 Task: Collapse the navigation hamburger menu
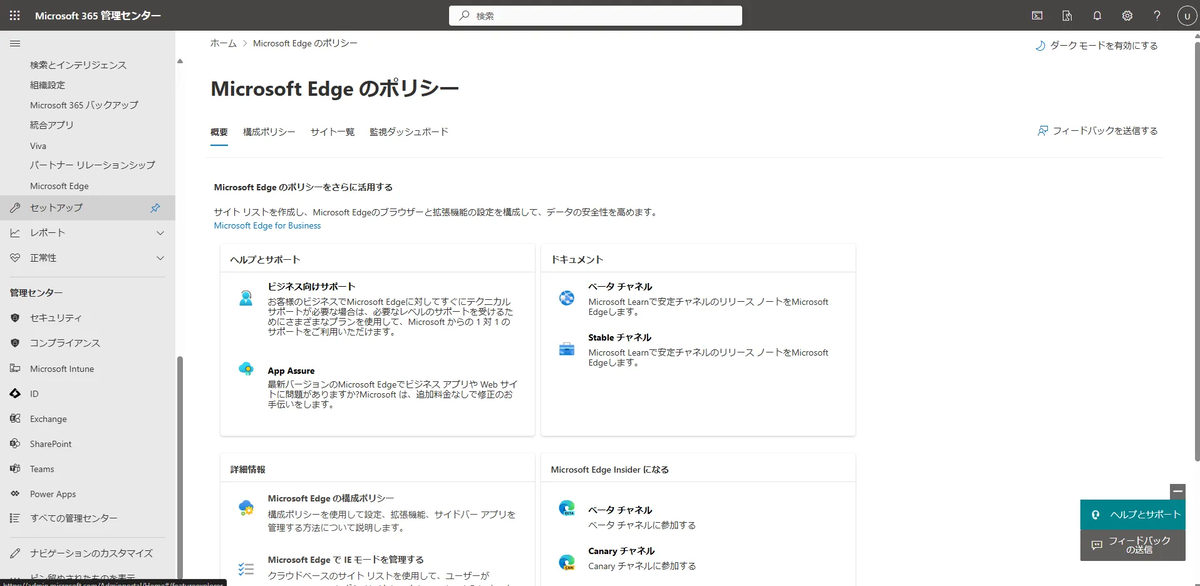click(x=15, y=43)
